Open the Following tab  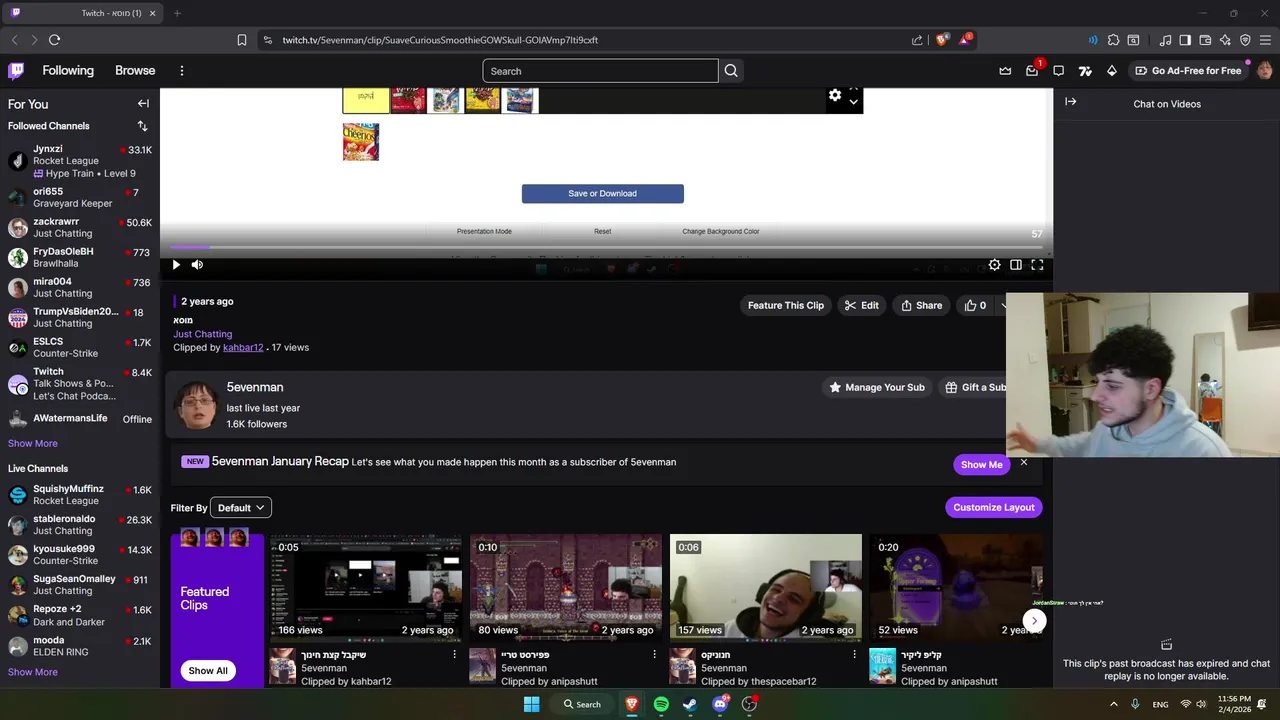[x=68, y=71]
